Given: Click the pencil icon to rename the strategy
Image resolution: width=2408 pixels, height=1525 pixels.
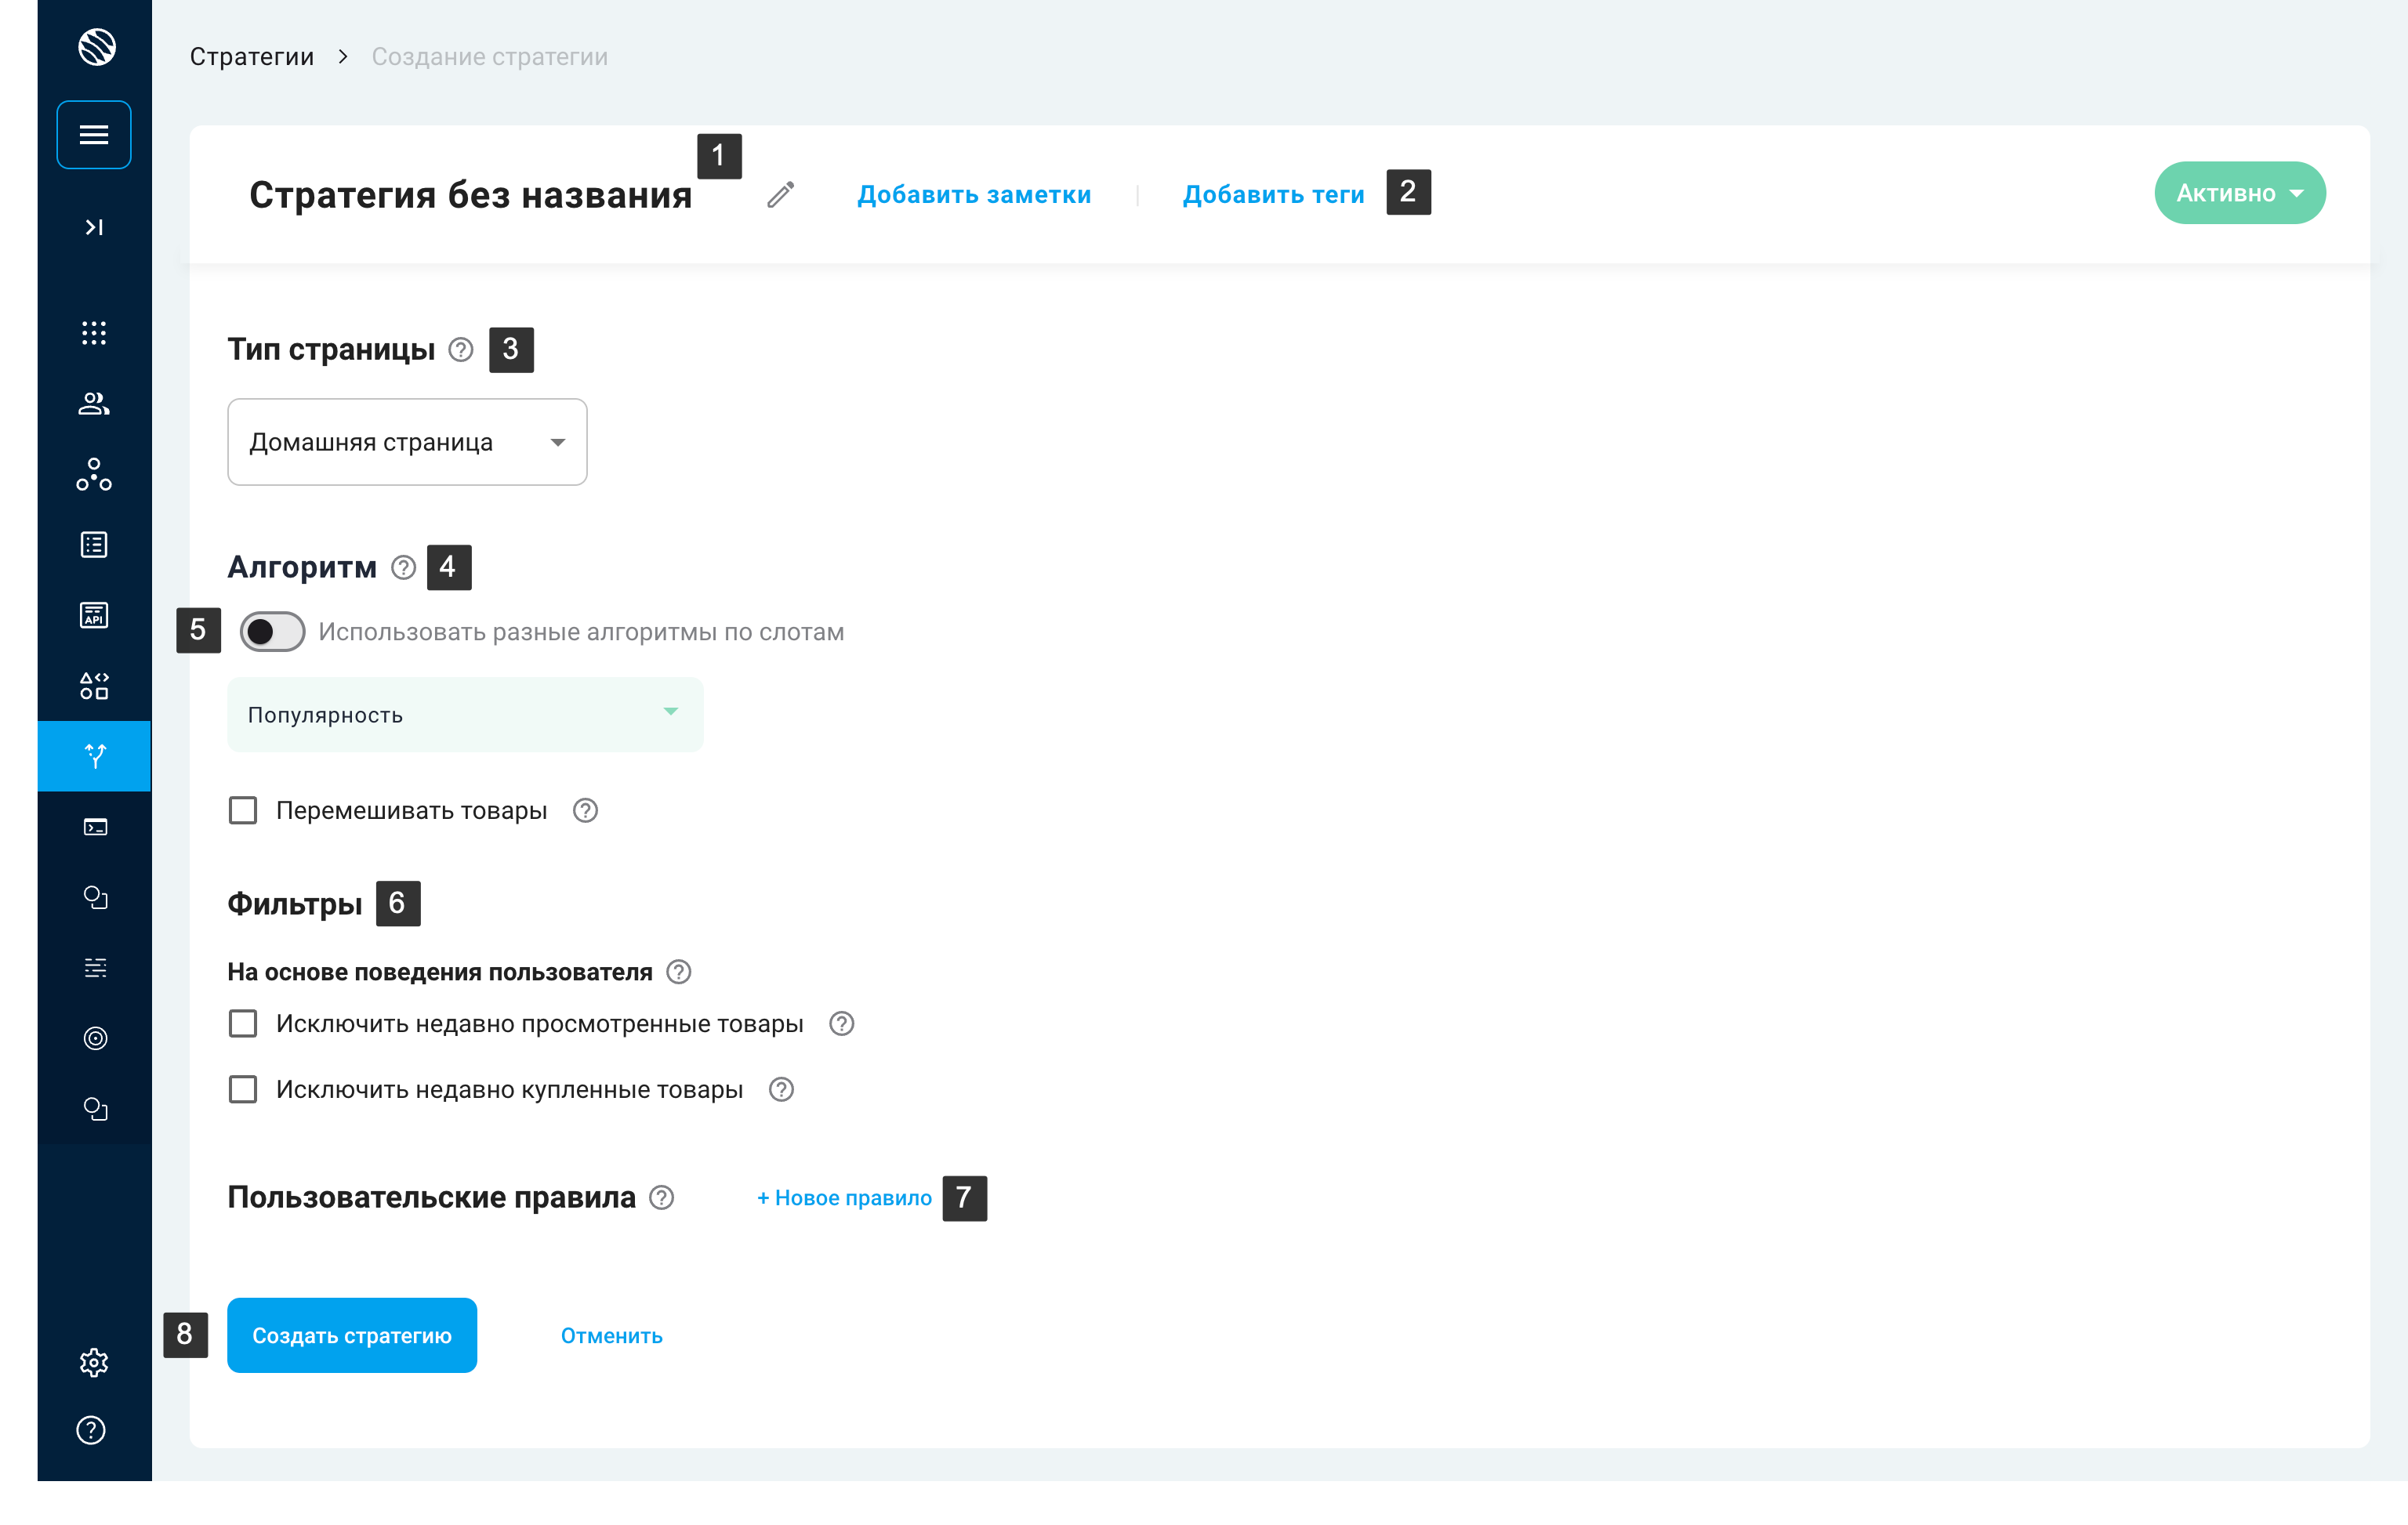Looking at the screenshot, I should 780,194.
